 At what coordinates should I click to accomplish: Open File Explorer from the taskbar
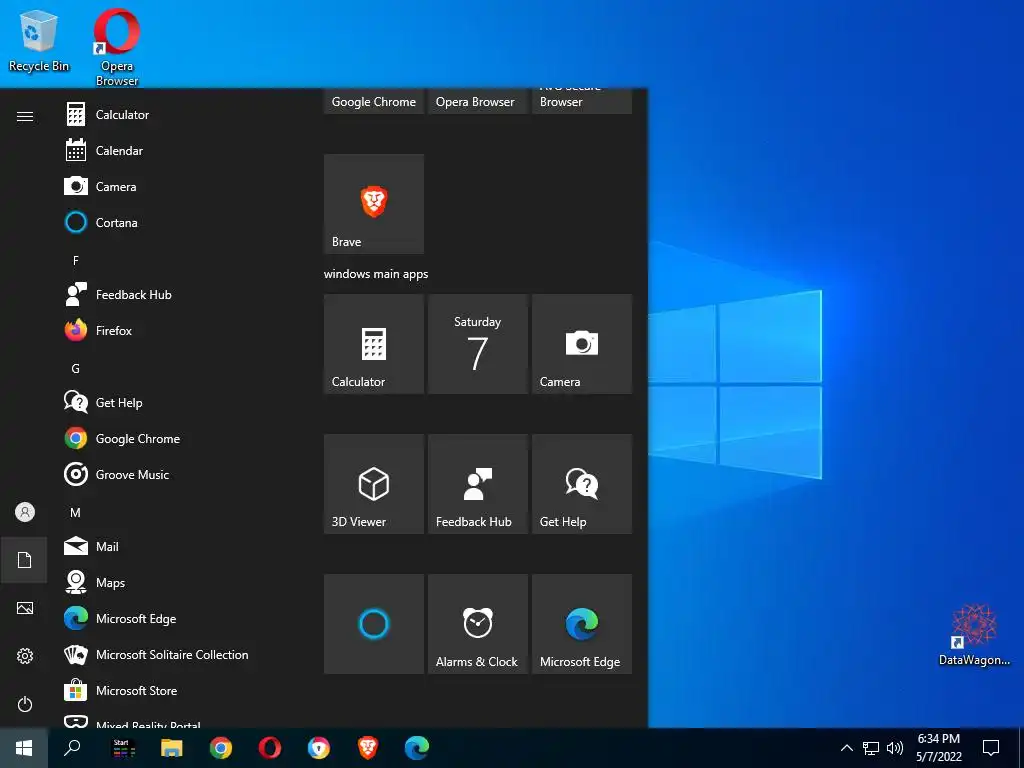coord(172,748)
